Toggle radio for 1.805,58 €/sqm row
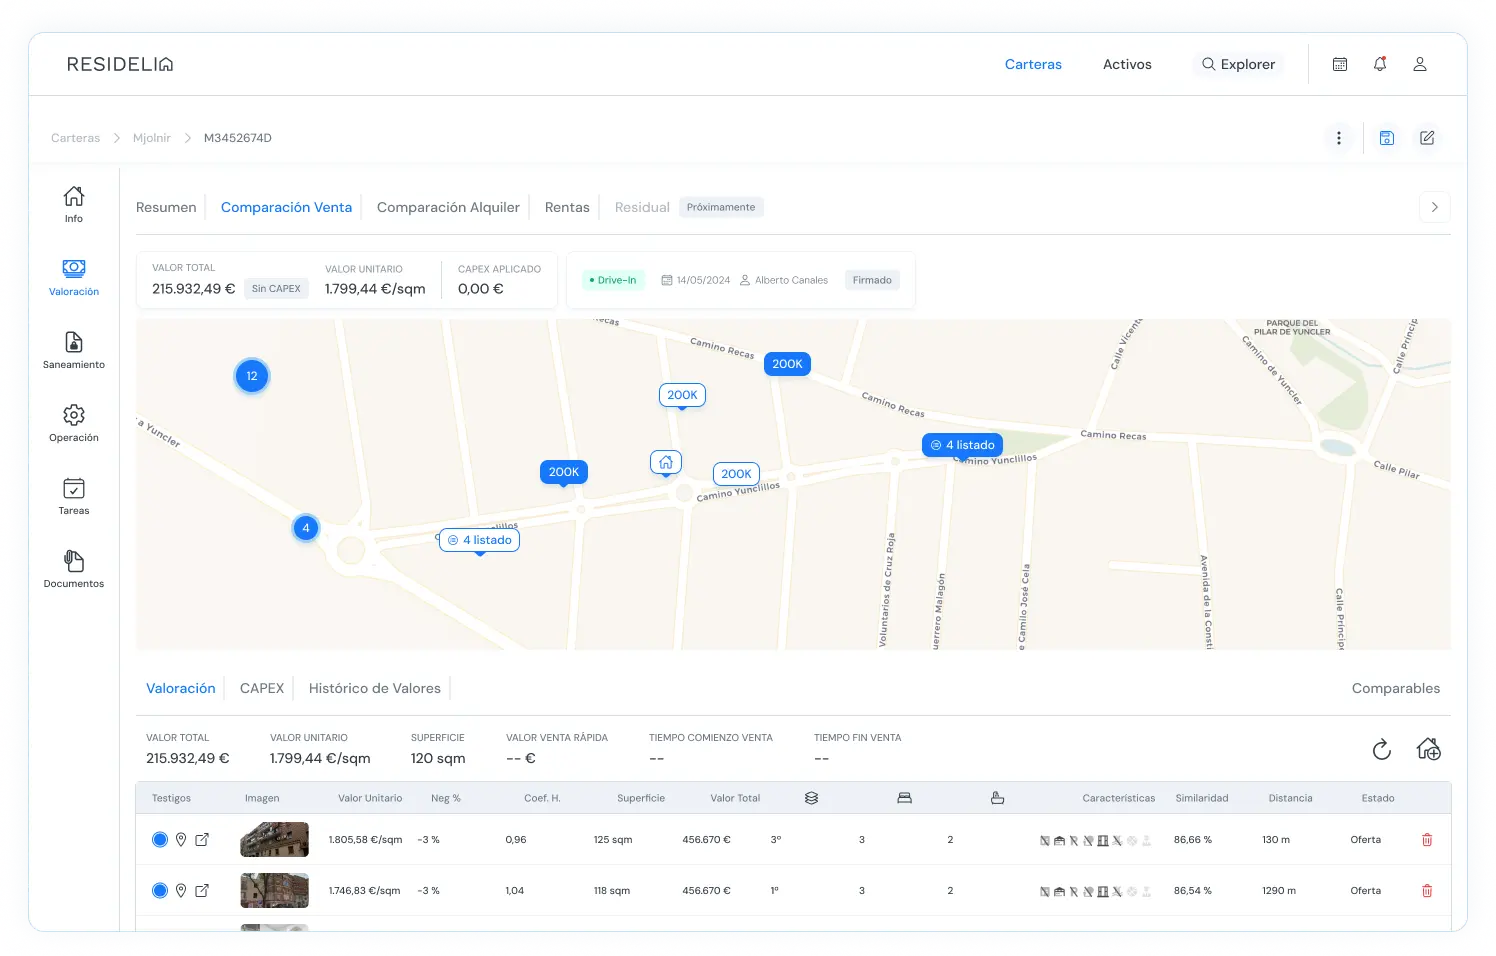Image resolution: width=1496 pixels, height=956 pixels. point(160,839)
